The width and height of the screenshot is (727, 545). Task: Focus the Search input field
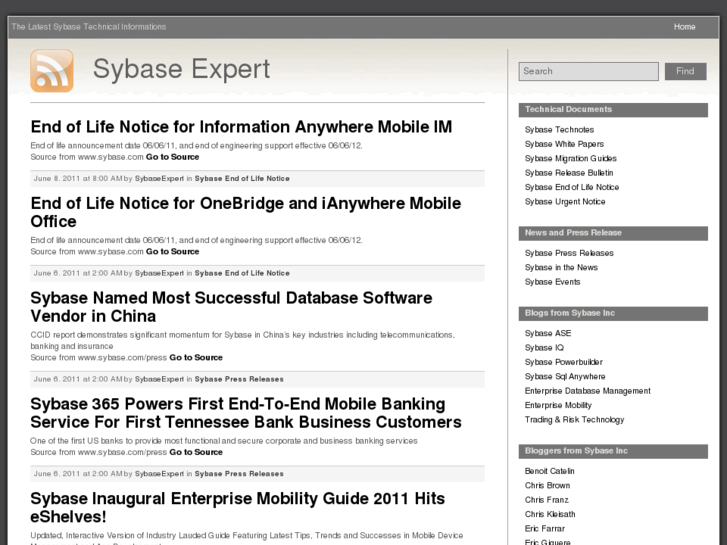[588, 71]
